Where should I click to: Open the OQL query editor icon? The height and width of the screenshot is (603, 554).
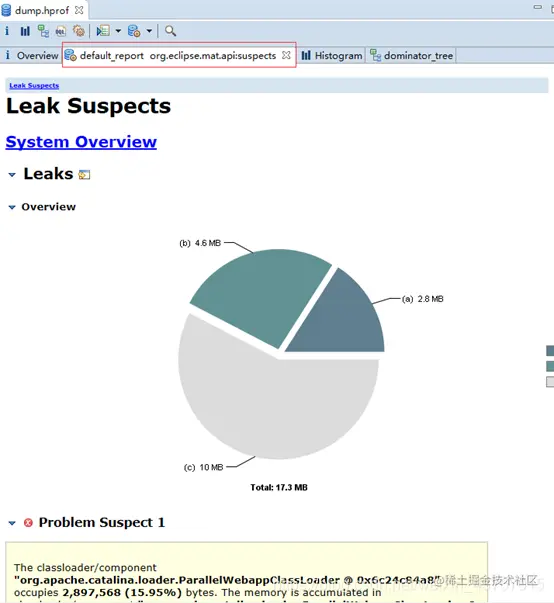click(61, 31)
